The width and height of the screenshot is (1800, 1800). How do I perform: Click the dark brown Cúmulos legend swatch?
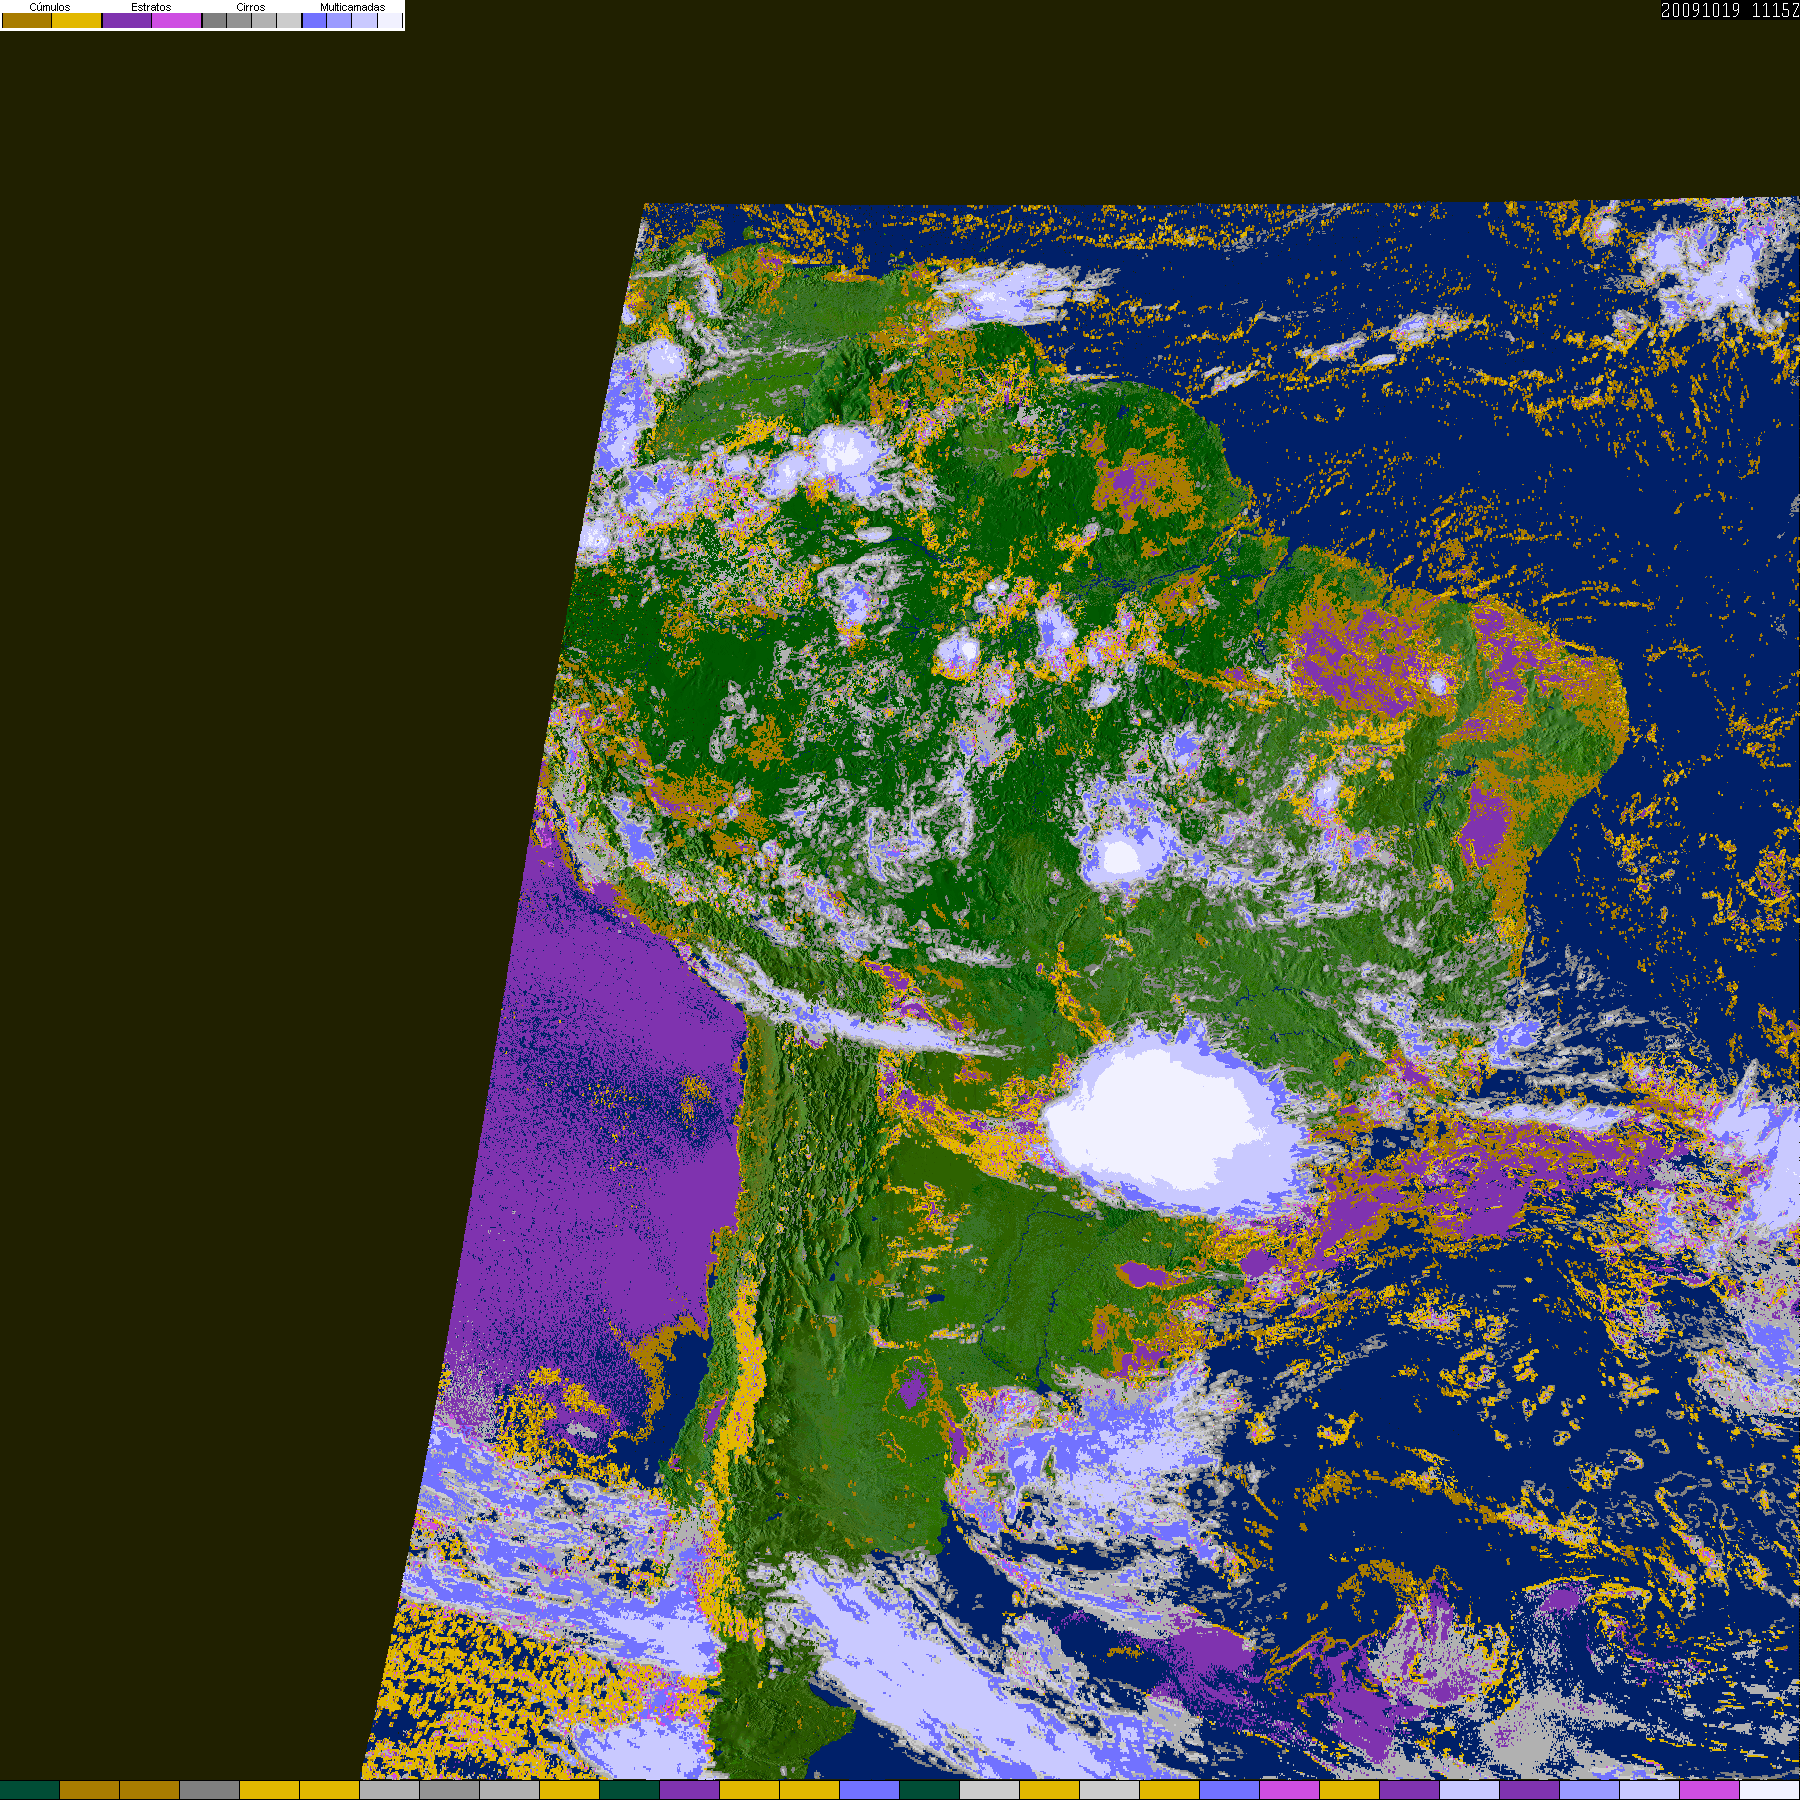(27, 20)
